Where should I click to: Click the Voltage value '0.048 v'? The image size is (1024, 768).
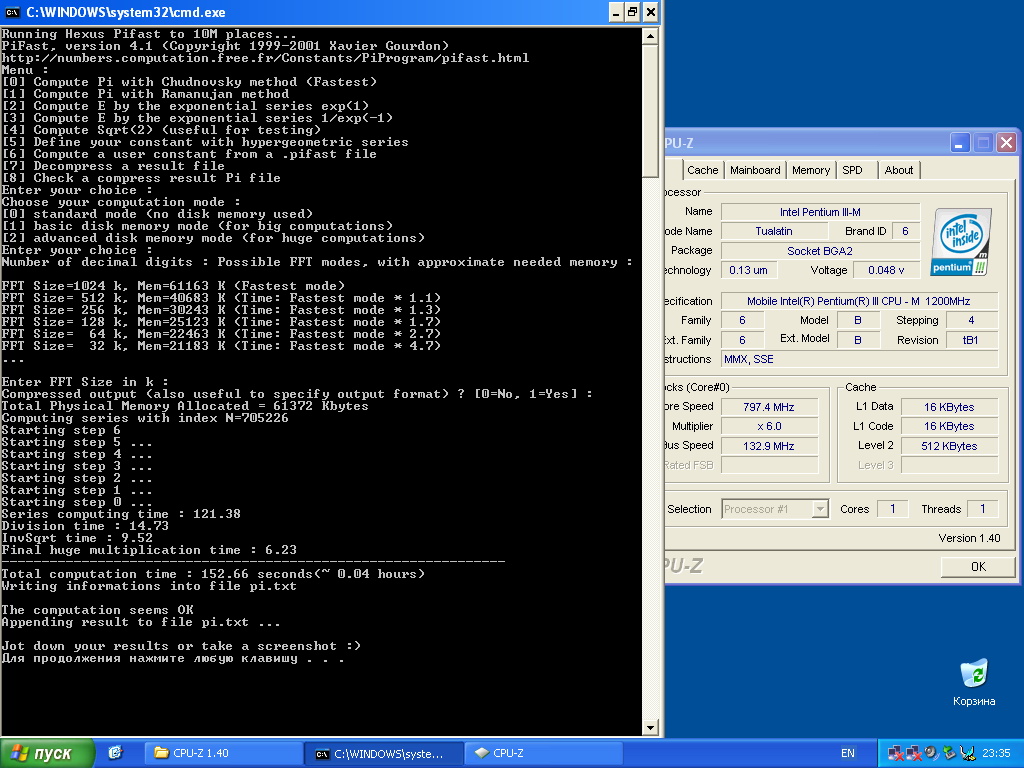886,270
